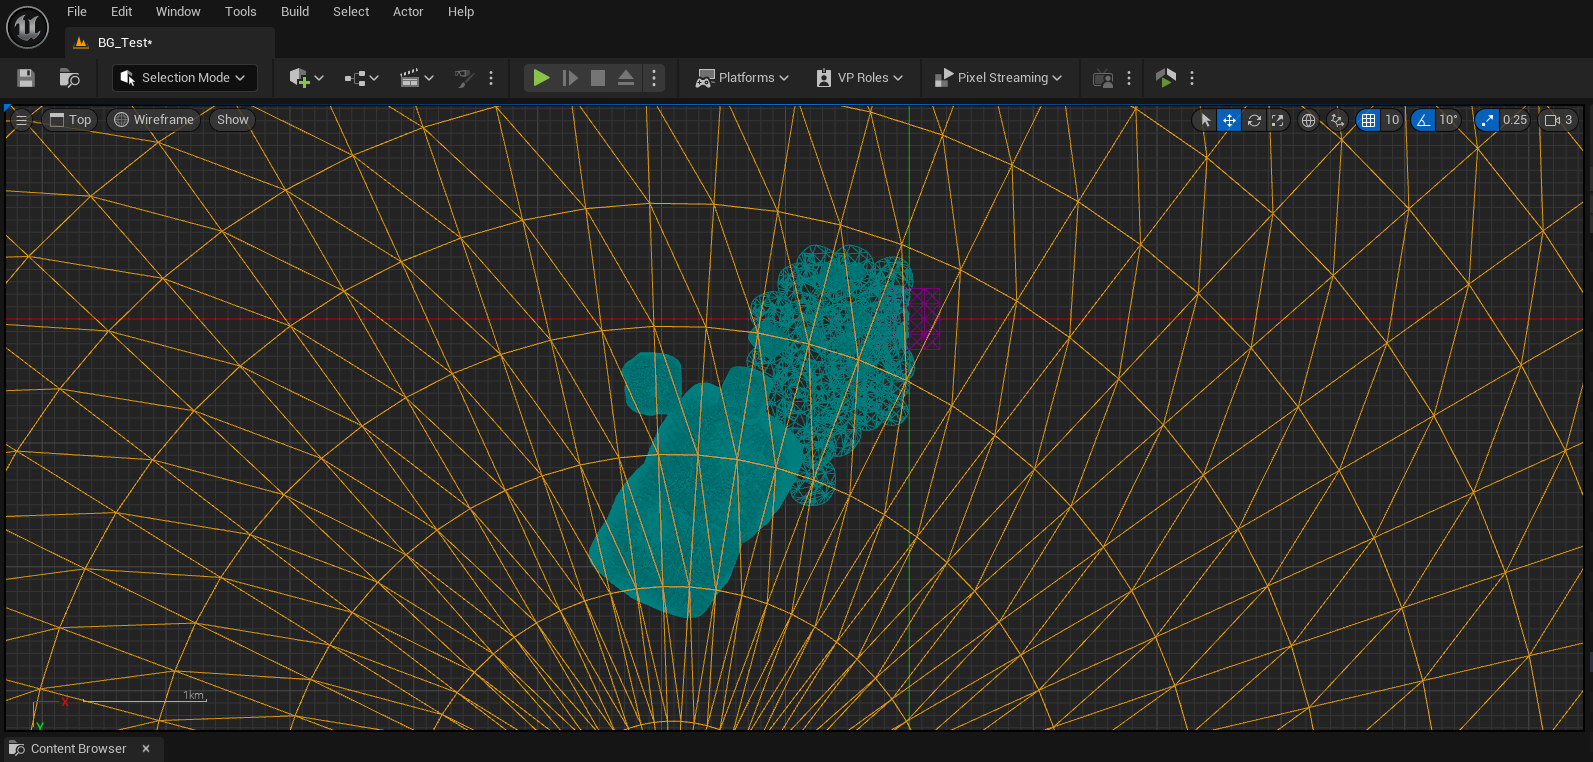Screen dimensions: 1593x762
Task: Click the megaphone icon with green arrow
Action: tap(1166, 78)
